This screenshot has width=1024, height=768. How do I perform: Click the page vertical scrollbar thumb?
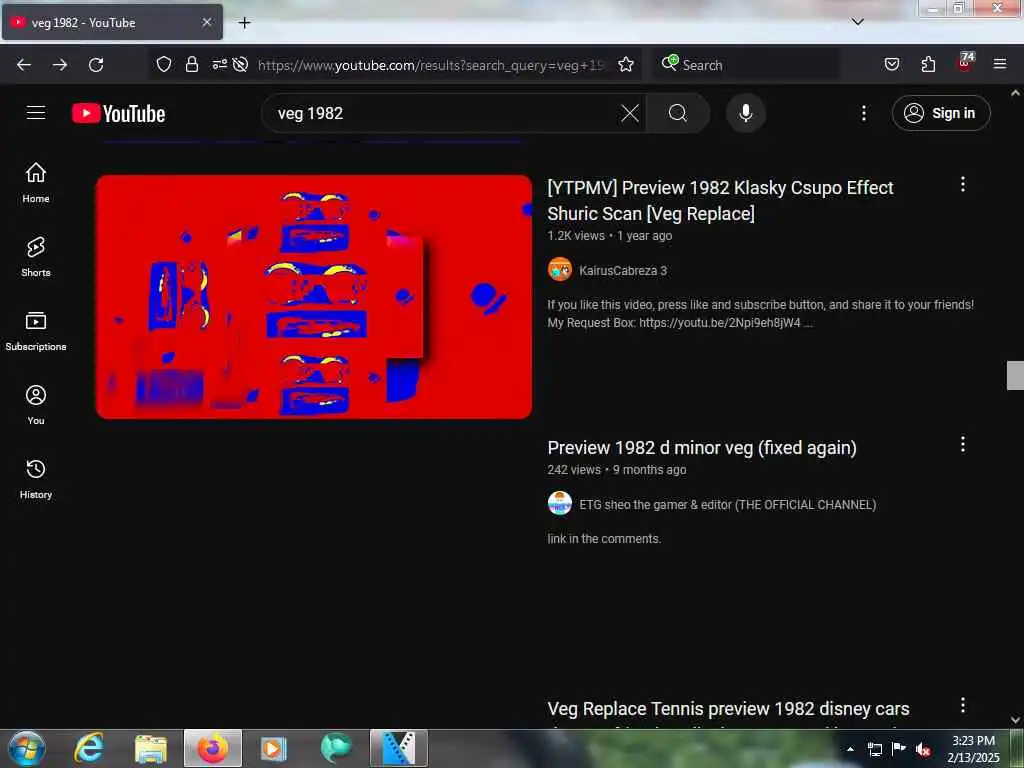(x=1015, y=375)
